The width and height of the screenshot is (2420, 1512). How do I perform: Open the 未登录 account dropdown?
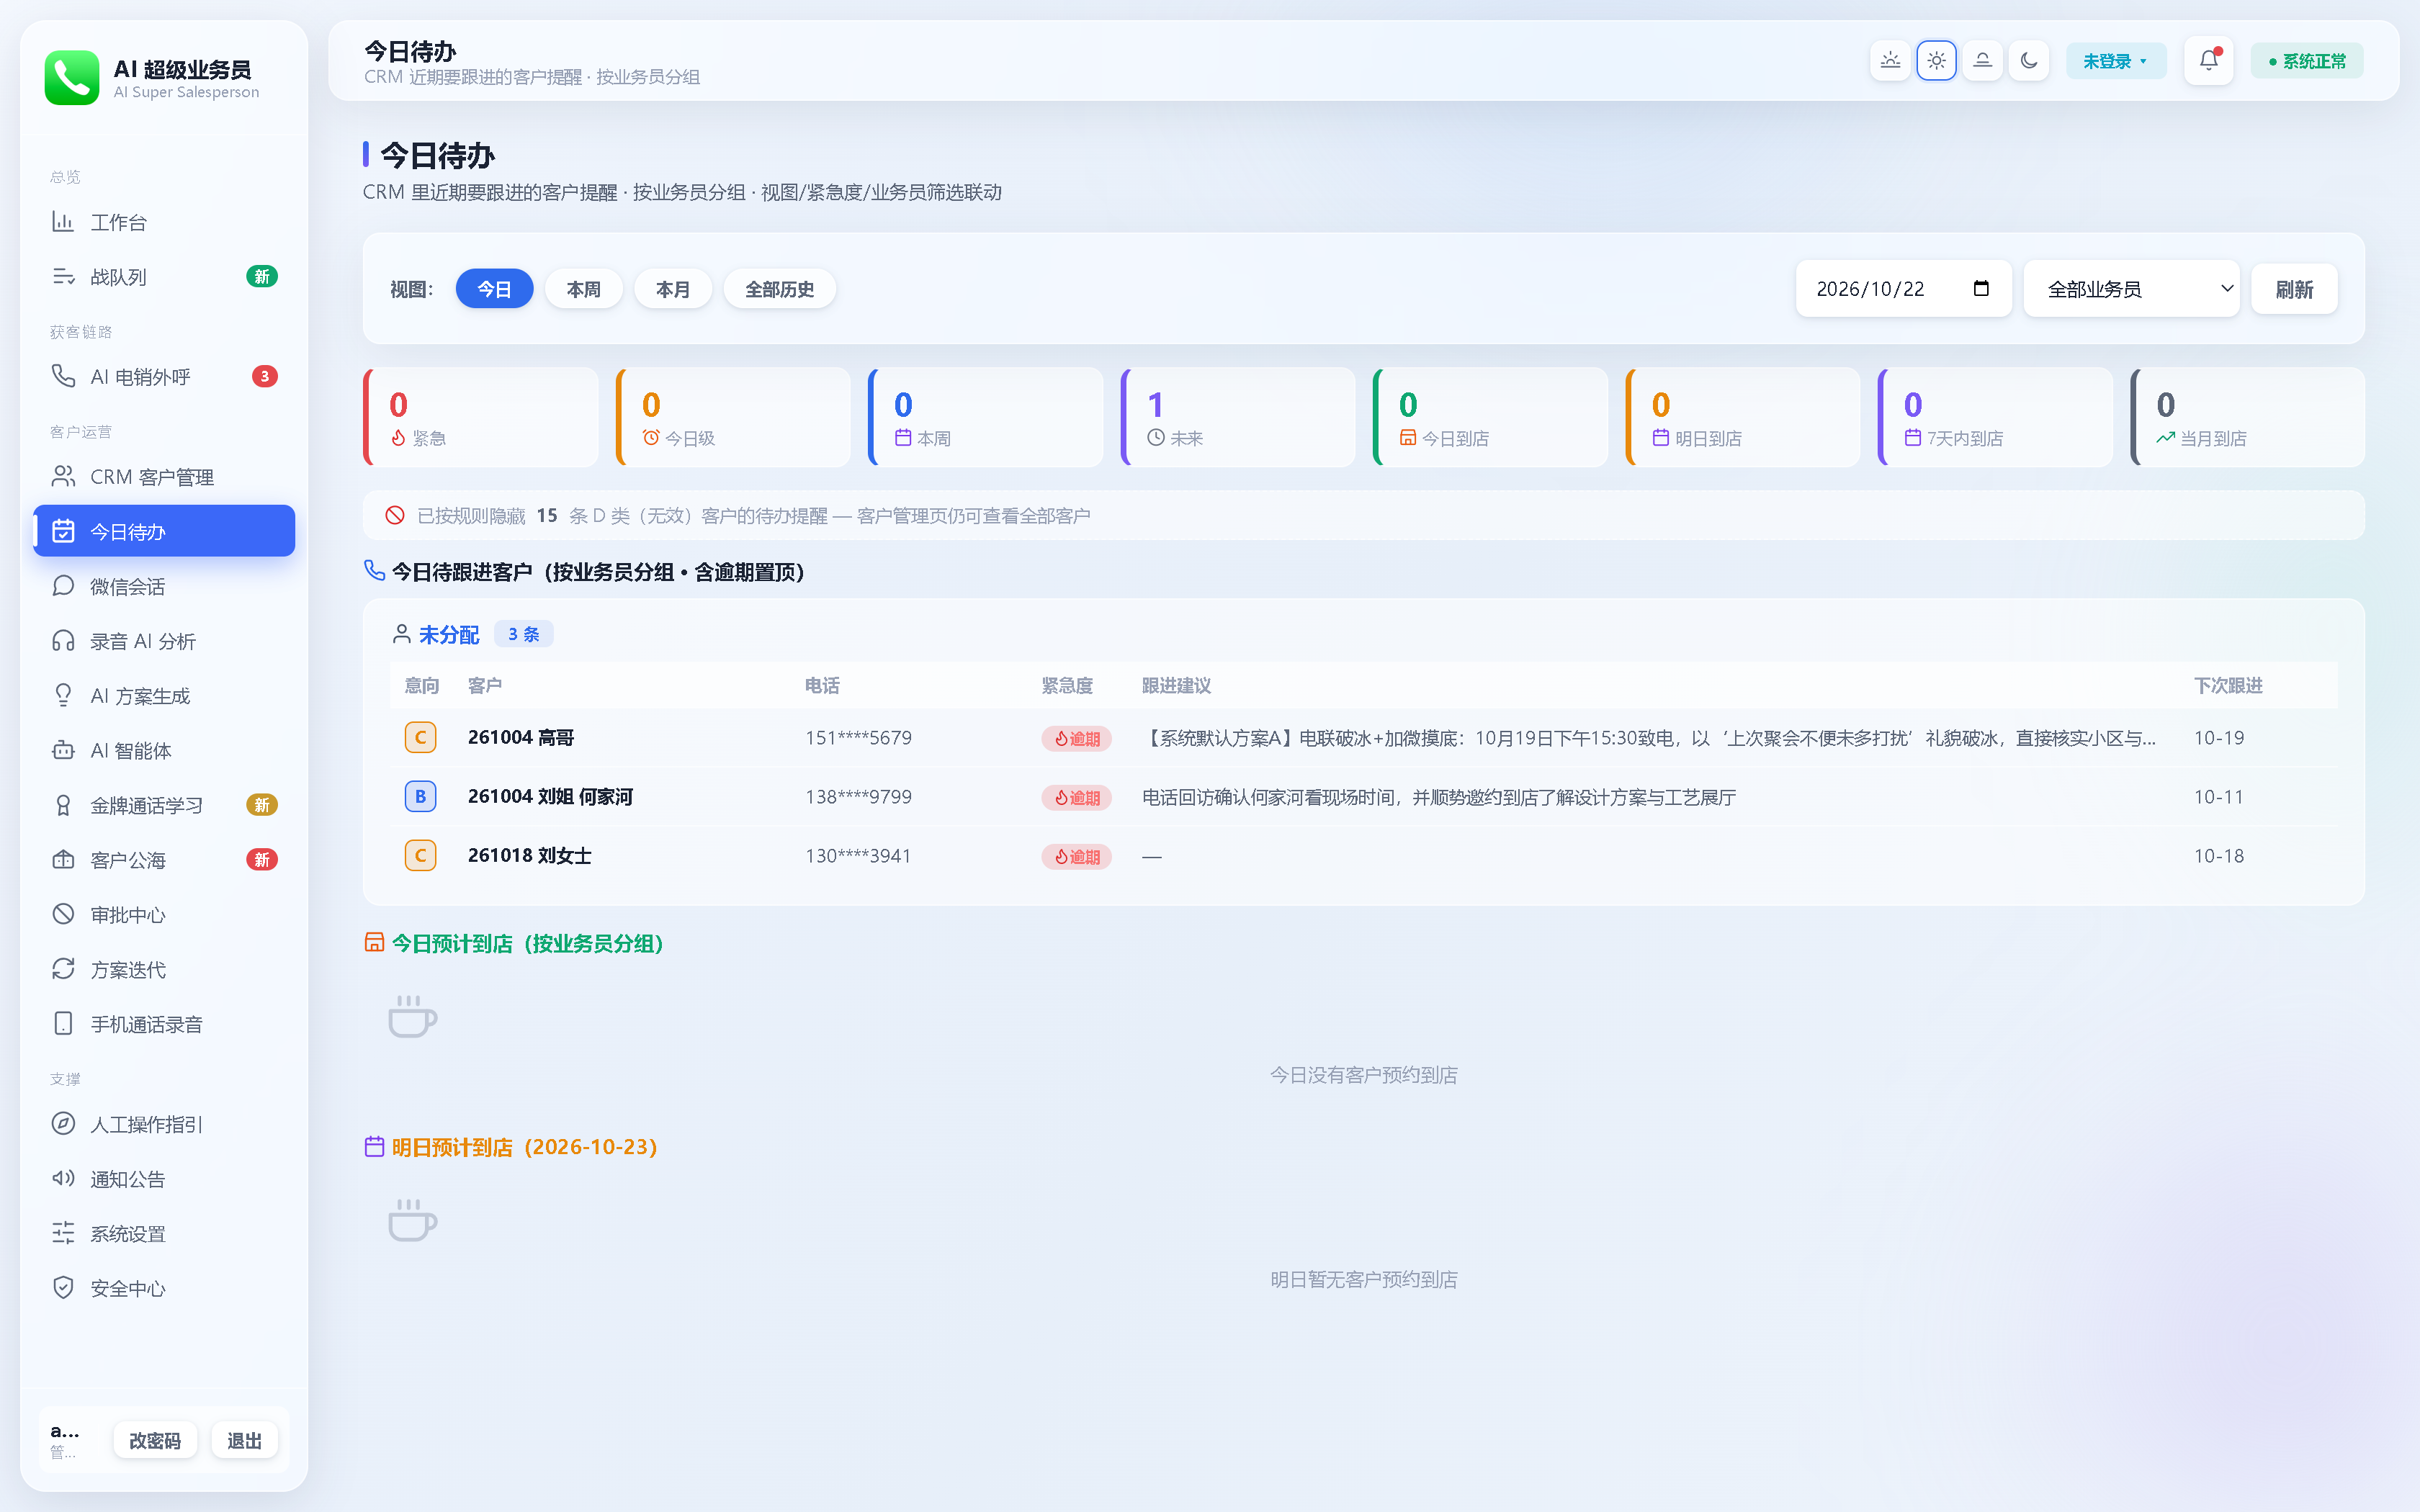pos(2115,61)
